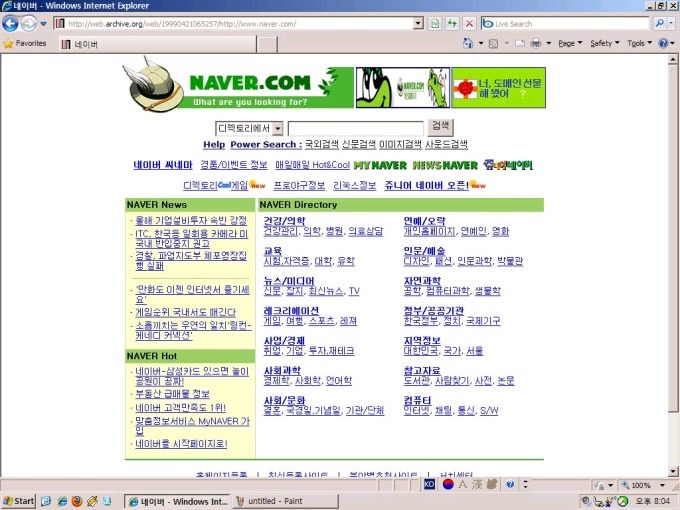Open the 디렉토리에서 search scope dropdown
680x510 pixels.
(278, 128)
